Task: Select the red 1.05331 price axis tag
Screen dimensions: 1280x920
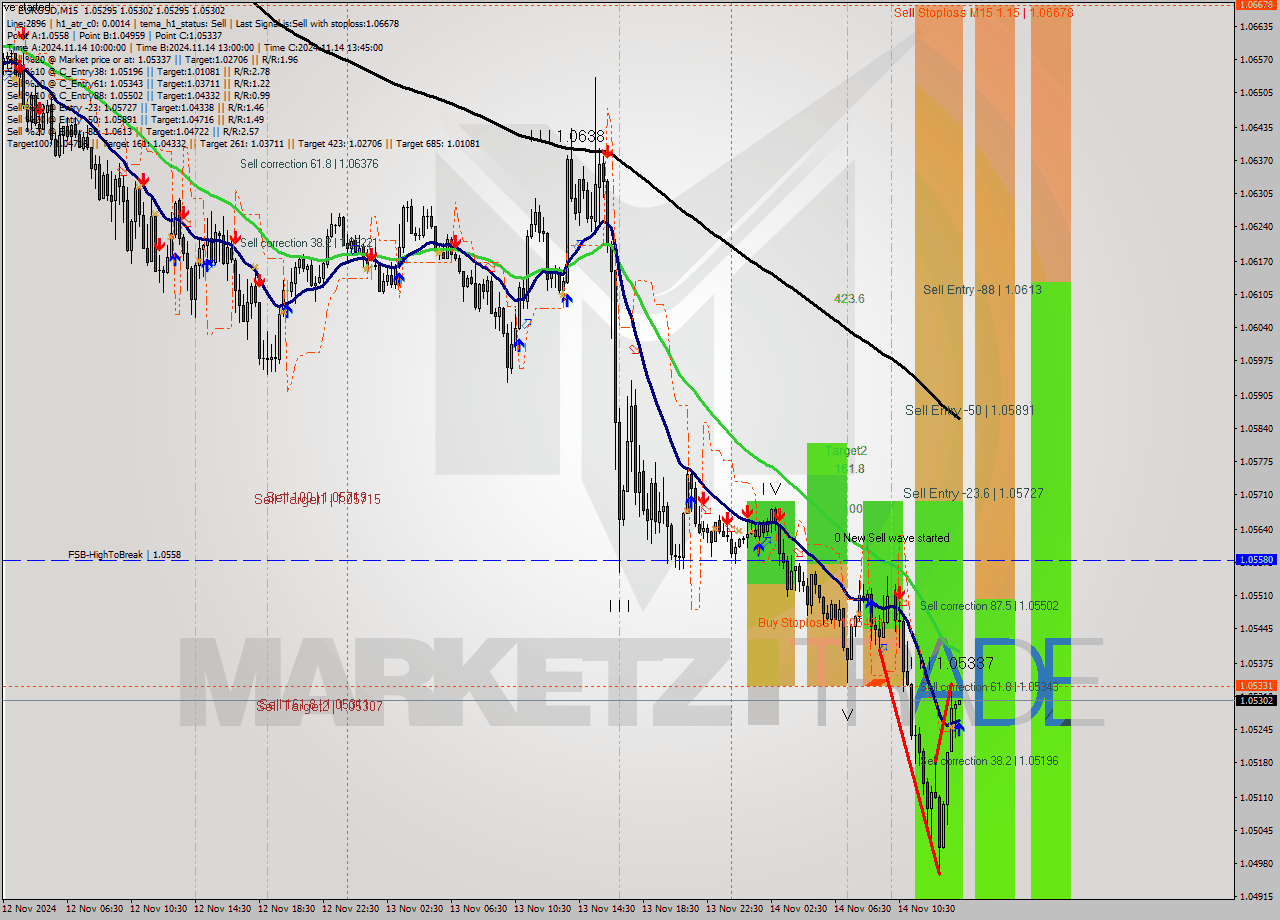Action: pyautogui.click(x=1256, y=686)
